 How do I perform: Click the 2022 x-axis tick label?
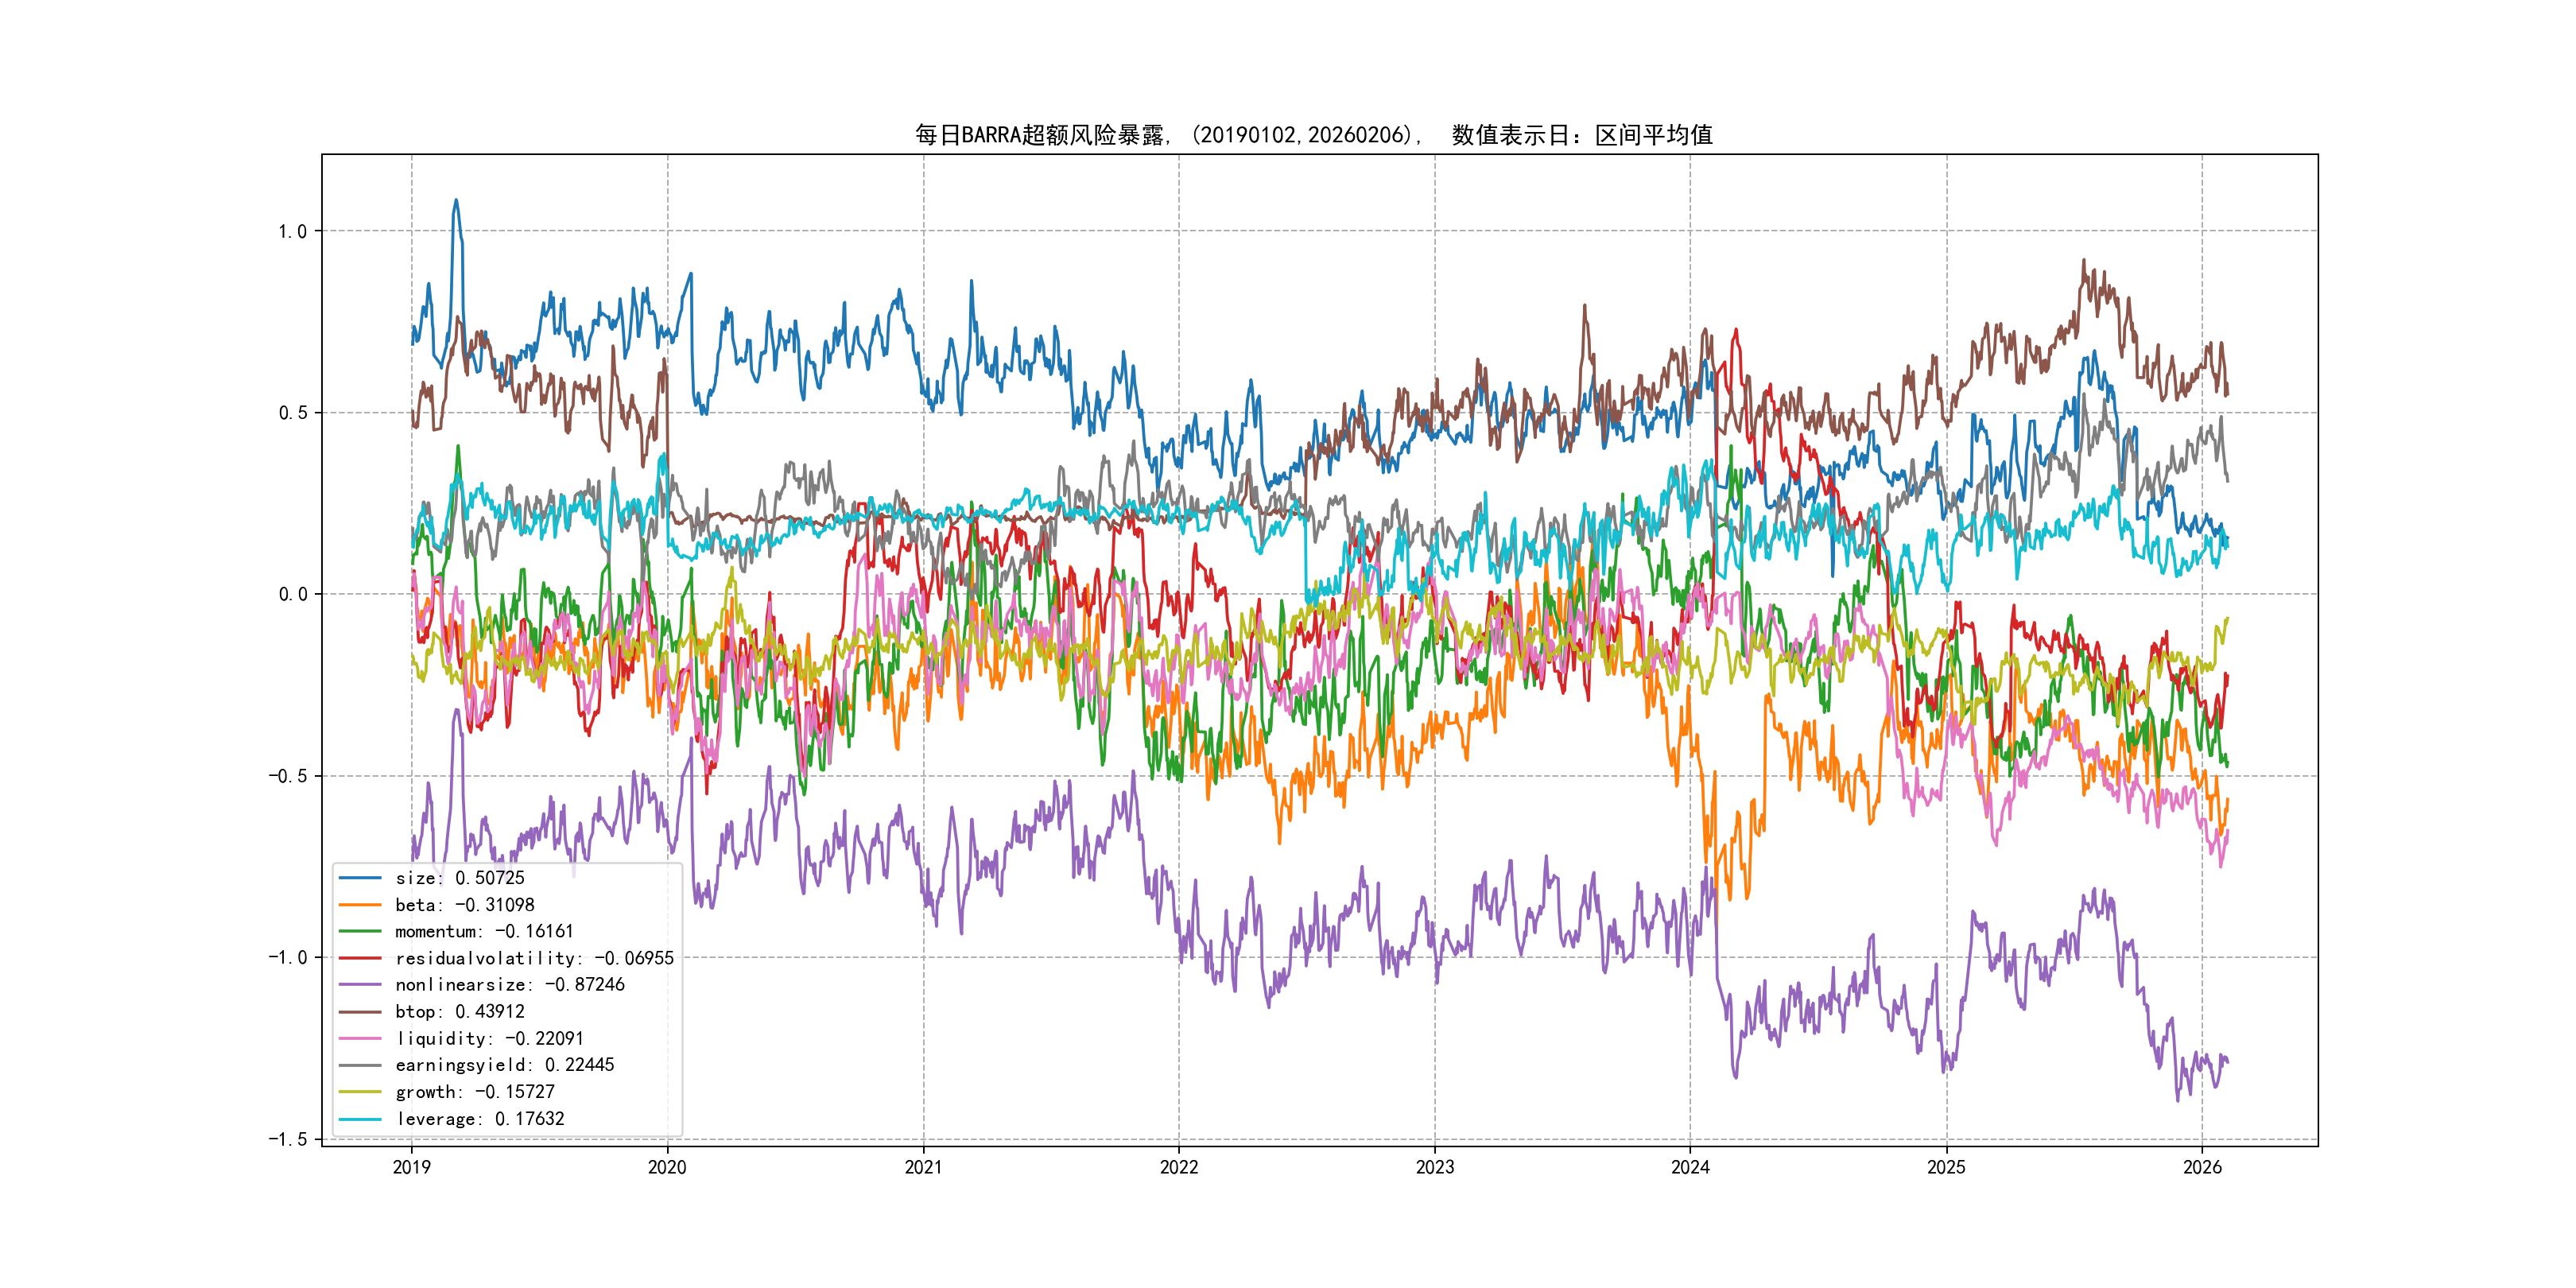[1179, 1167]
